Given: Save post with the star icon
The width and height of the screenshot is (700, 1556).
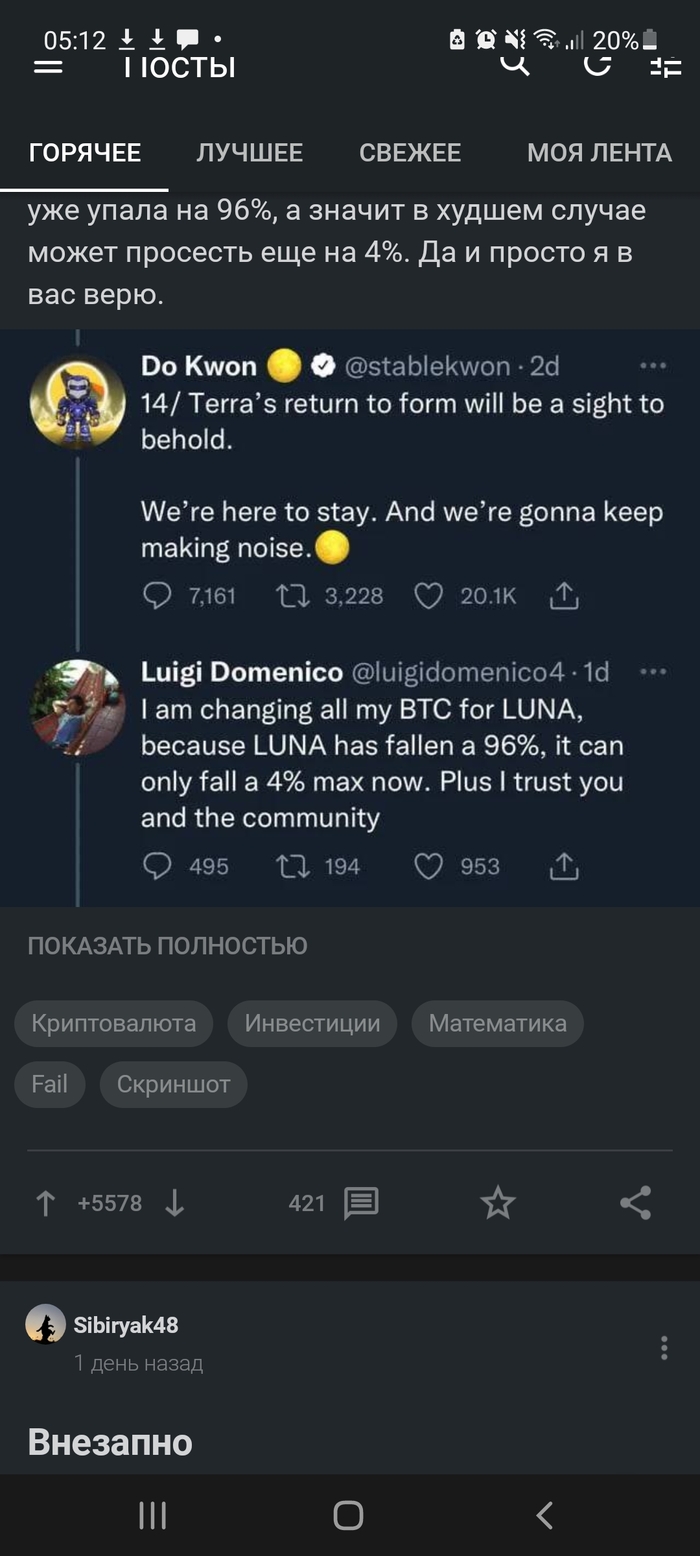Looking at the screenshot, I should click(x=498, y=1202).
